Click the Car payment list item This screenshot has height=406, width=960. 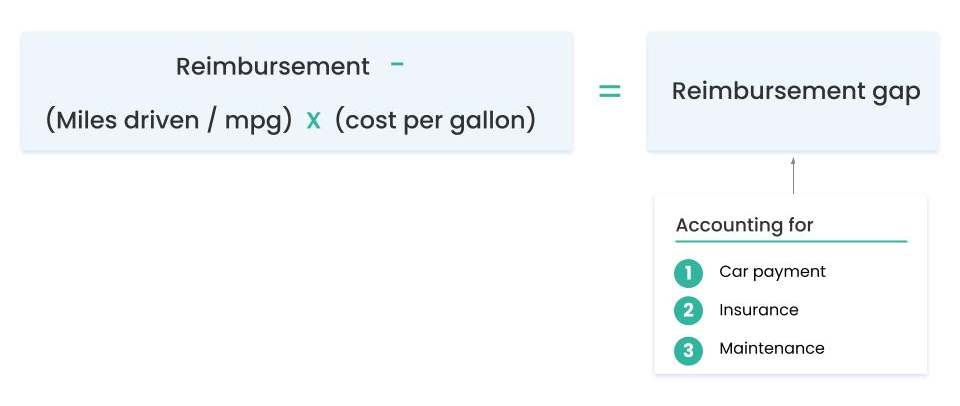[x=772, y=272]
